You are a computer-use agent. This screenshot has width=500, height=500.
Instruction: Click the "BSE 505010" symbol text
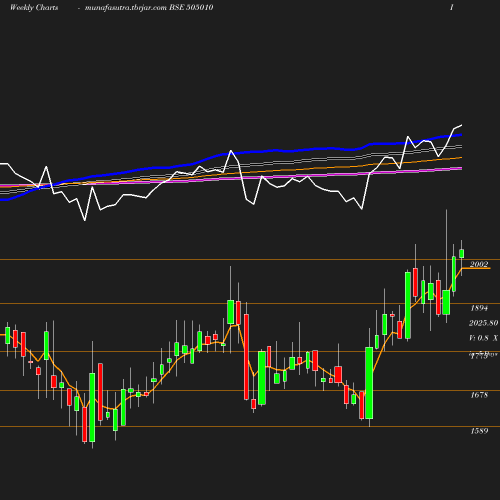click(191, 7)
